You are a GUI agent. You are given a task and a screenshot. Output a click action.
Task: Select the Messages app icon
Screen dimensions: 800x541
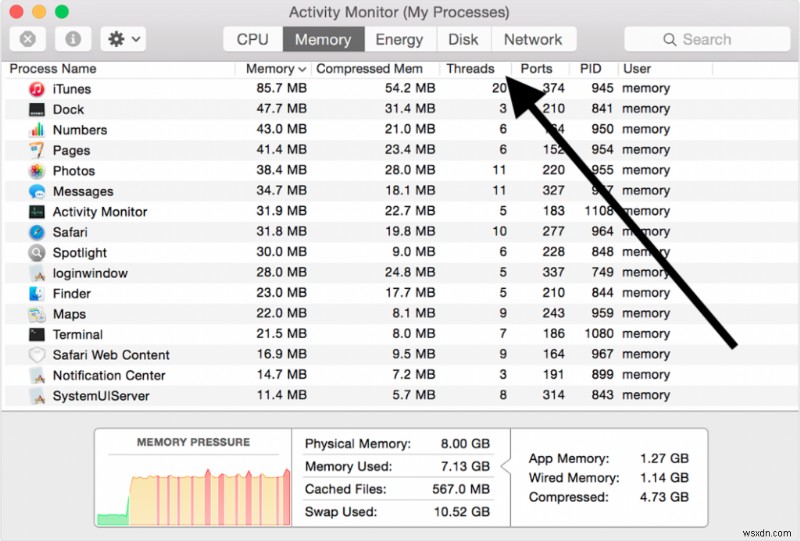click(37, 191)
